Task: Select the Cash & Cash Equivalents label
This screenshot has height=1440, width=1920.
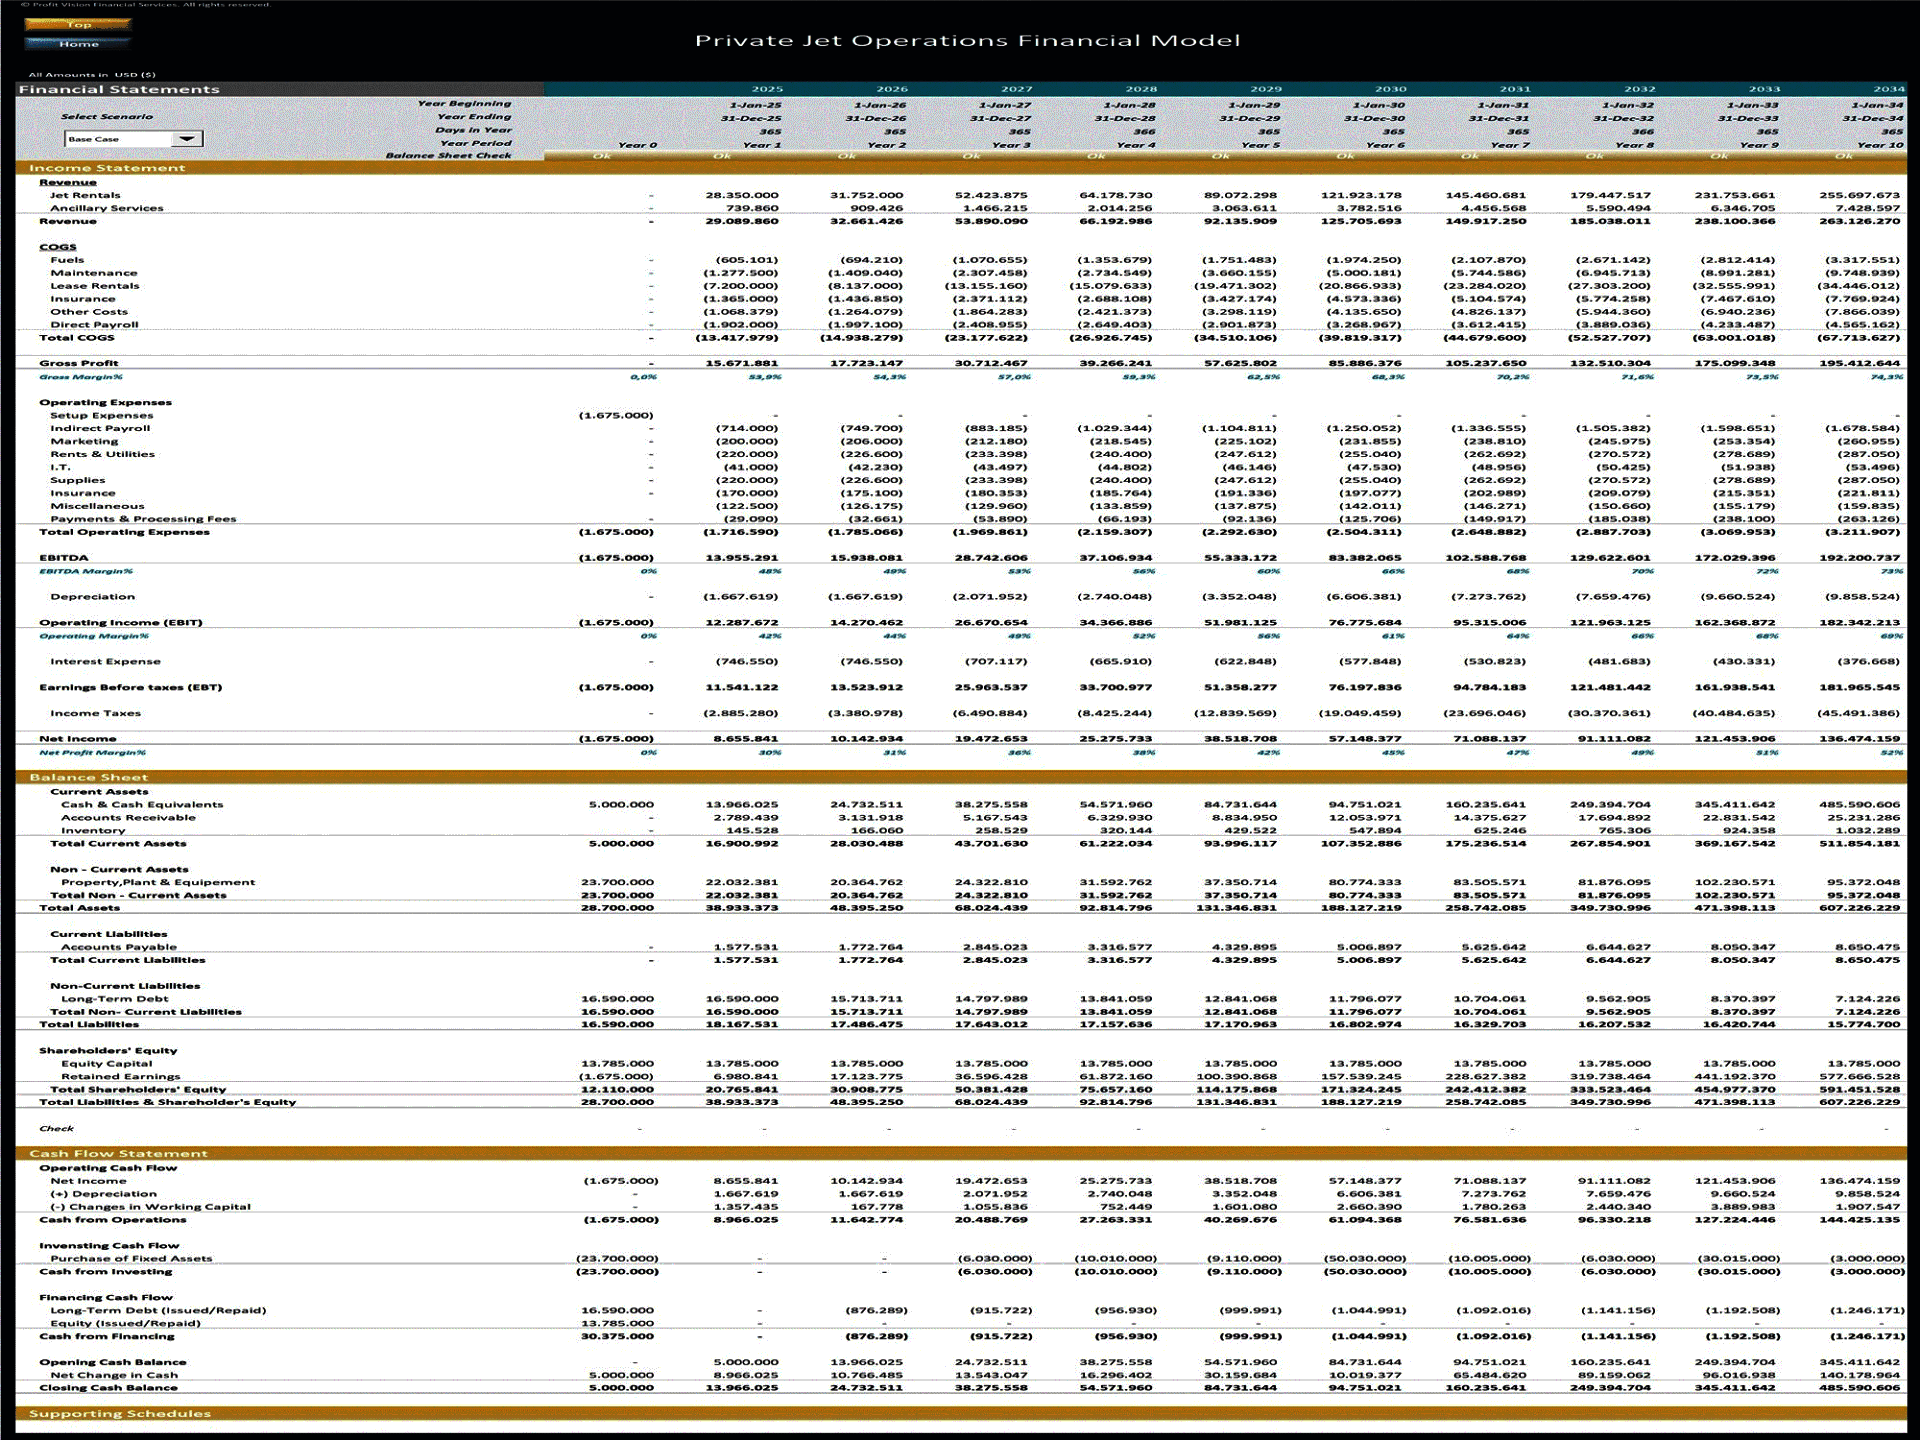Action: [142, 804]
